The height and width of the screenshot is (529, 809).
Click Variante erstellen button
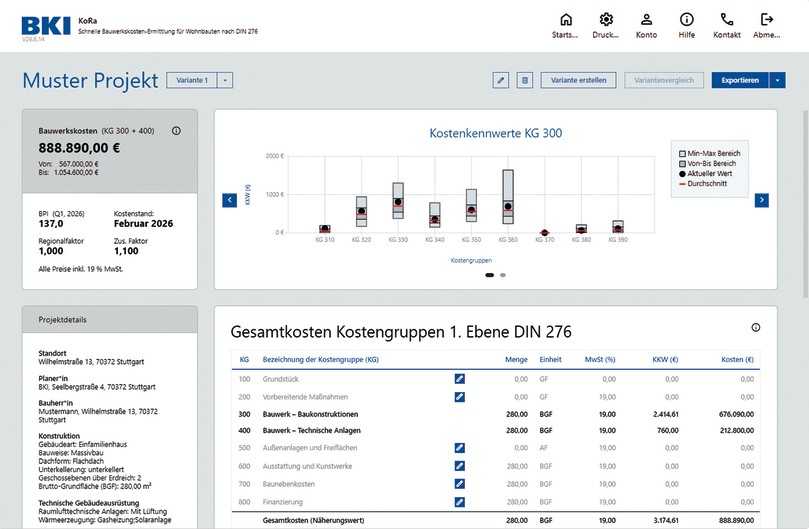[x=578, y=81]
